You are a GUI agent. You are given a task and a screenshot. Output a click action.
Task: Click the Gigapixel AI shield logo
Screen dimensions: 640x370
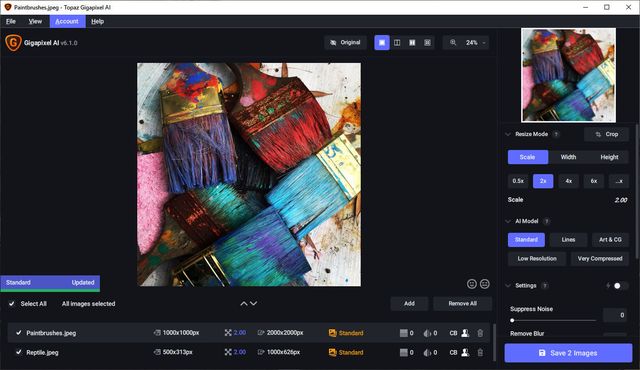pyautogui.click(x=13, y=42)
